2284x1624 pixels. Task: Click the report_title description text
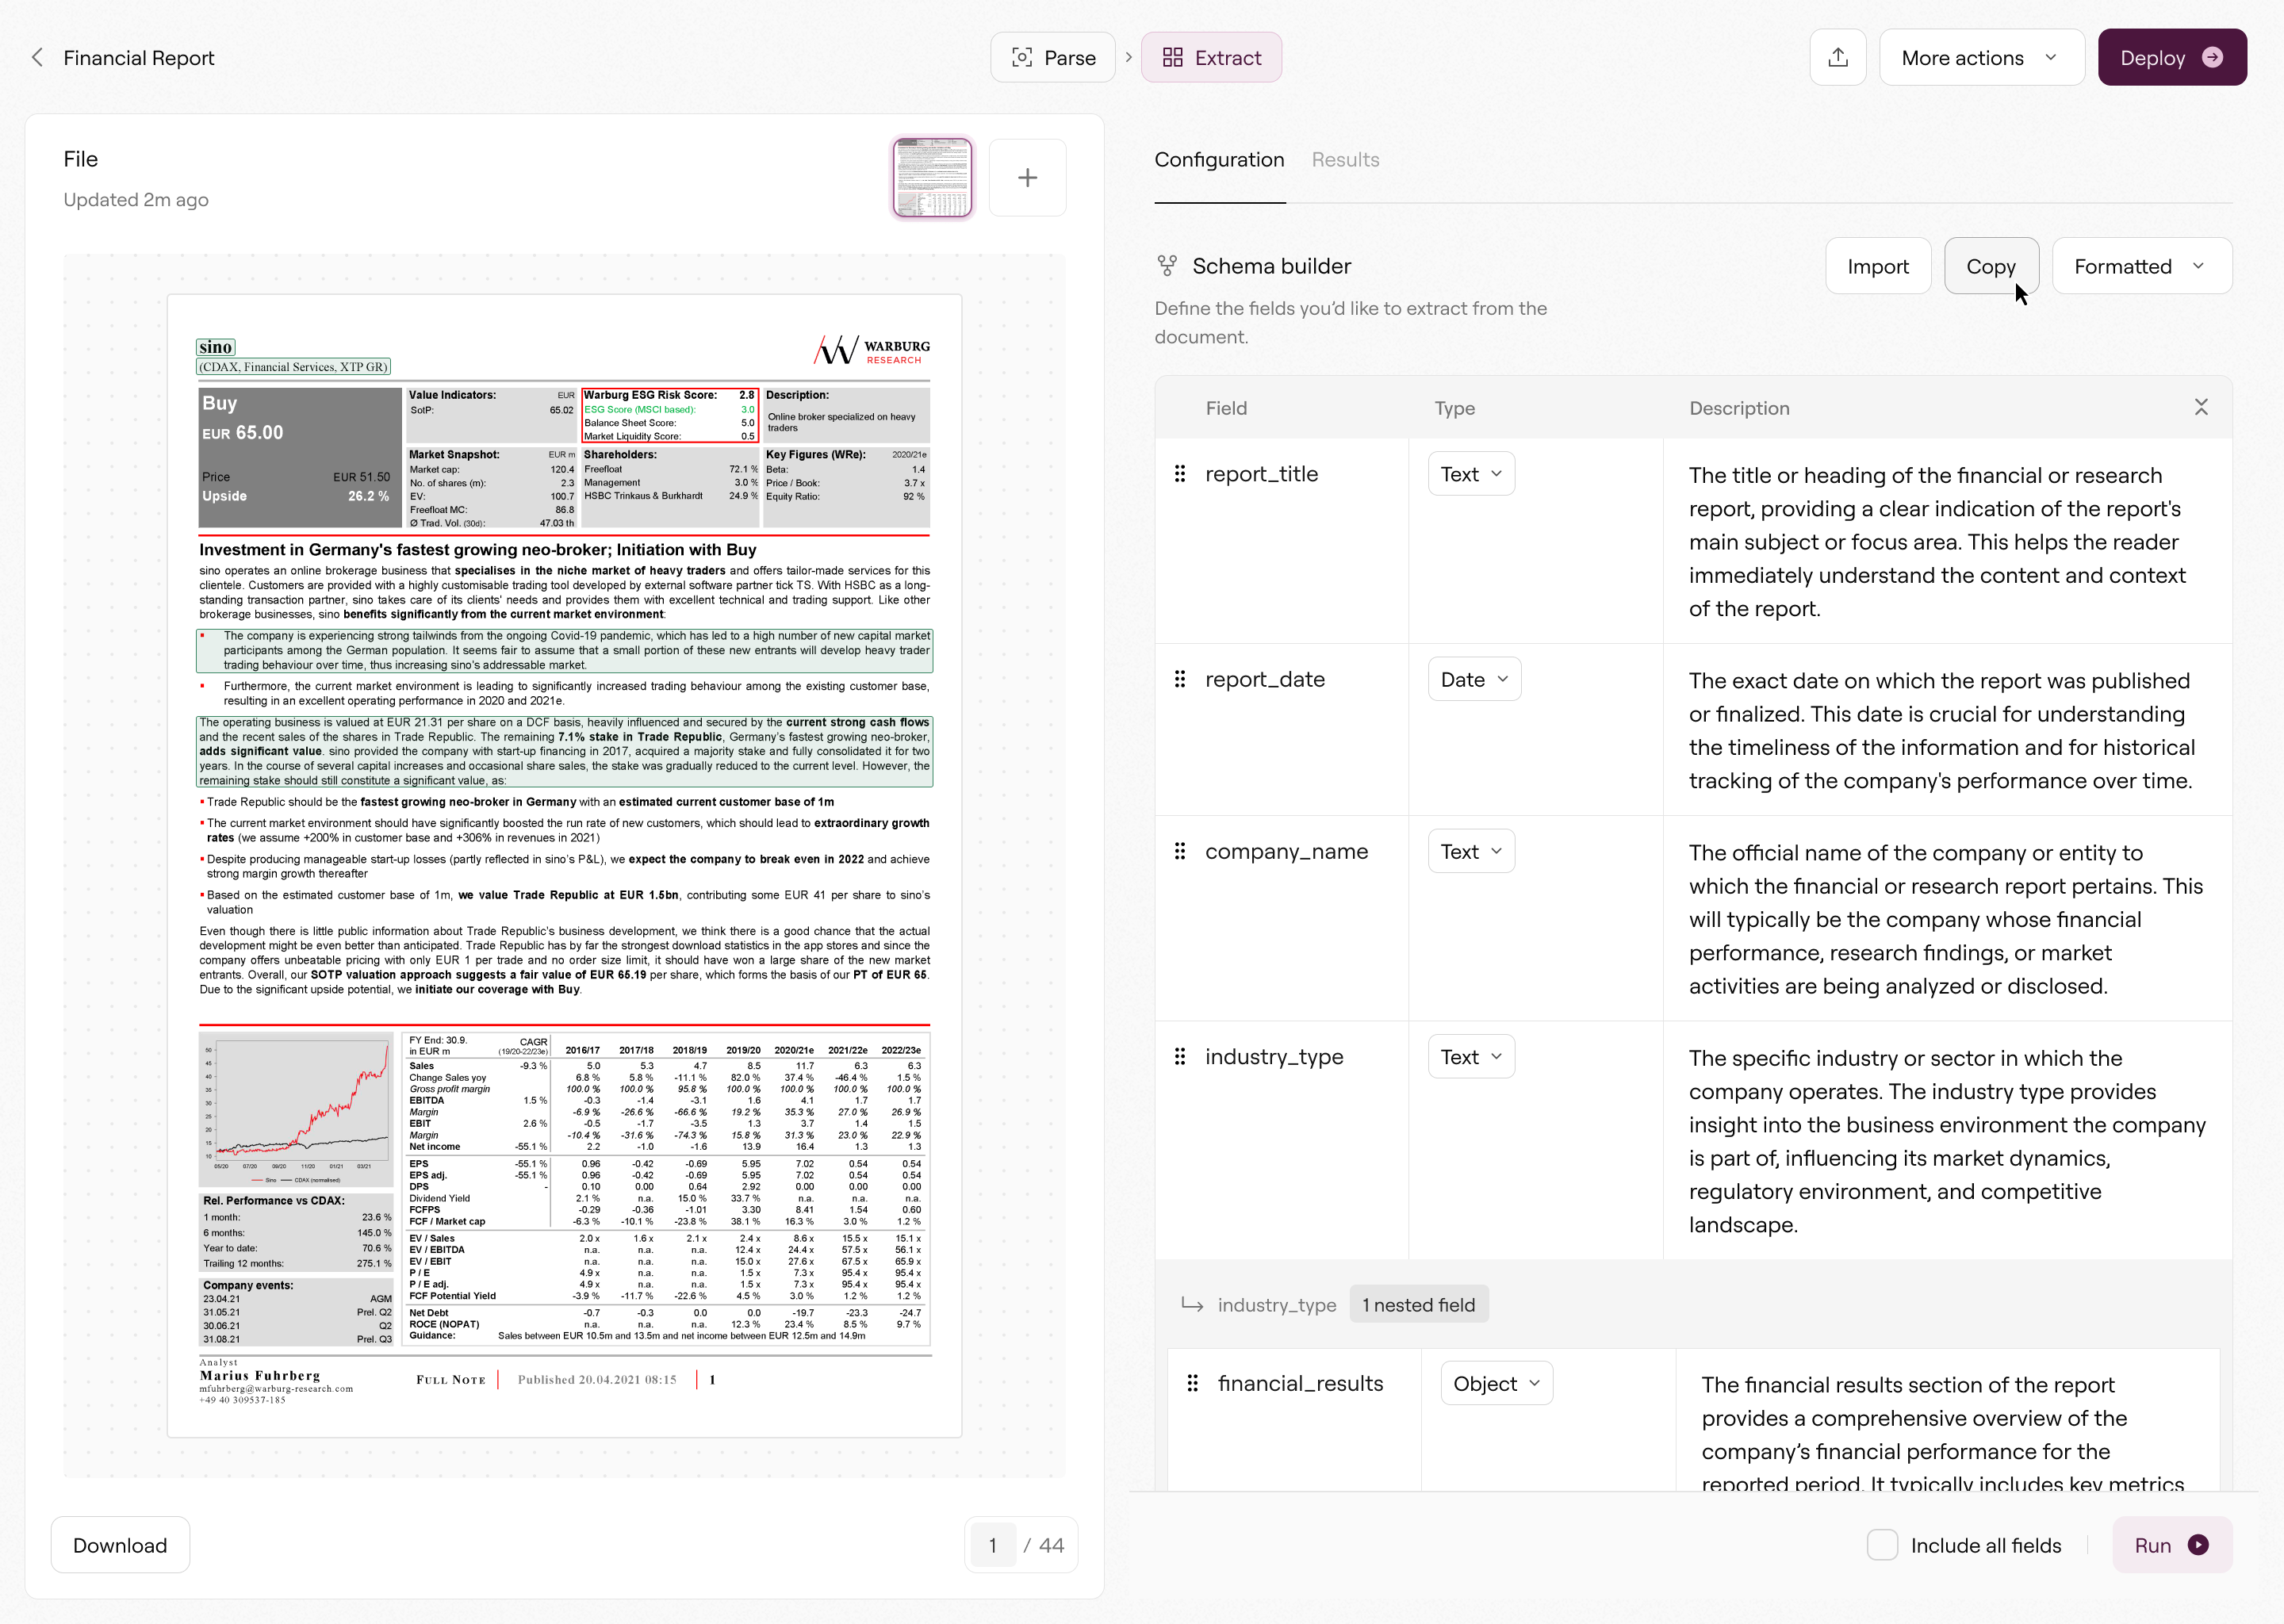pyautogui.click(x=1937, y=542)
